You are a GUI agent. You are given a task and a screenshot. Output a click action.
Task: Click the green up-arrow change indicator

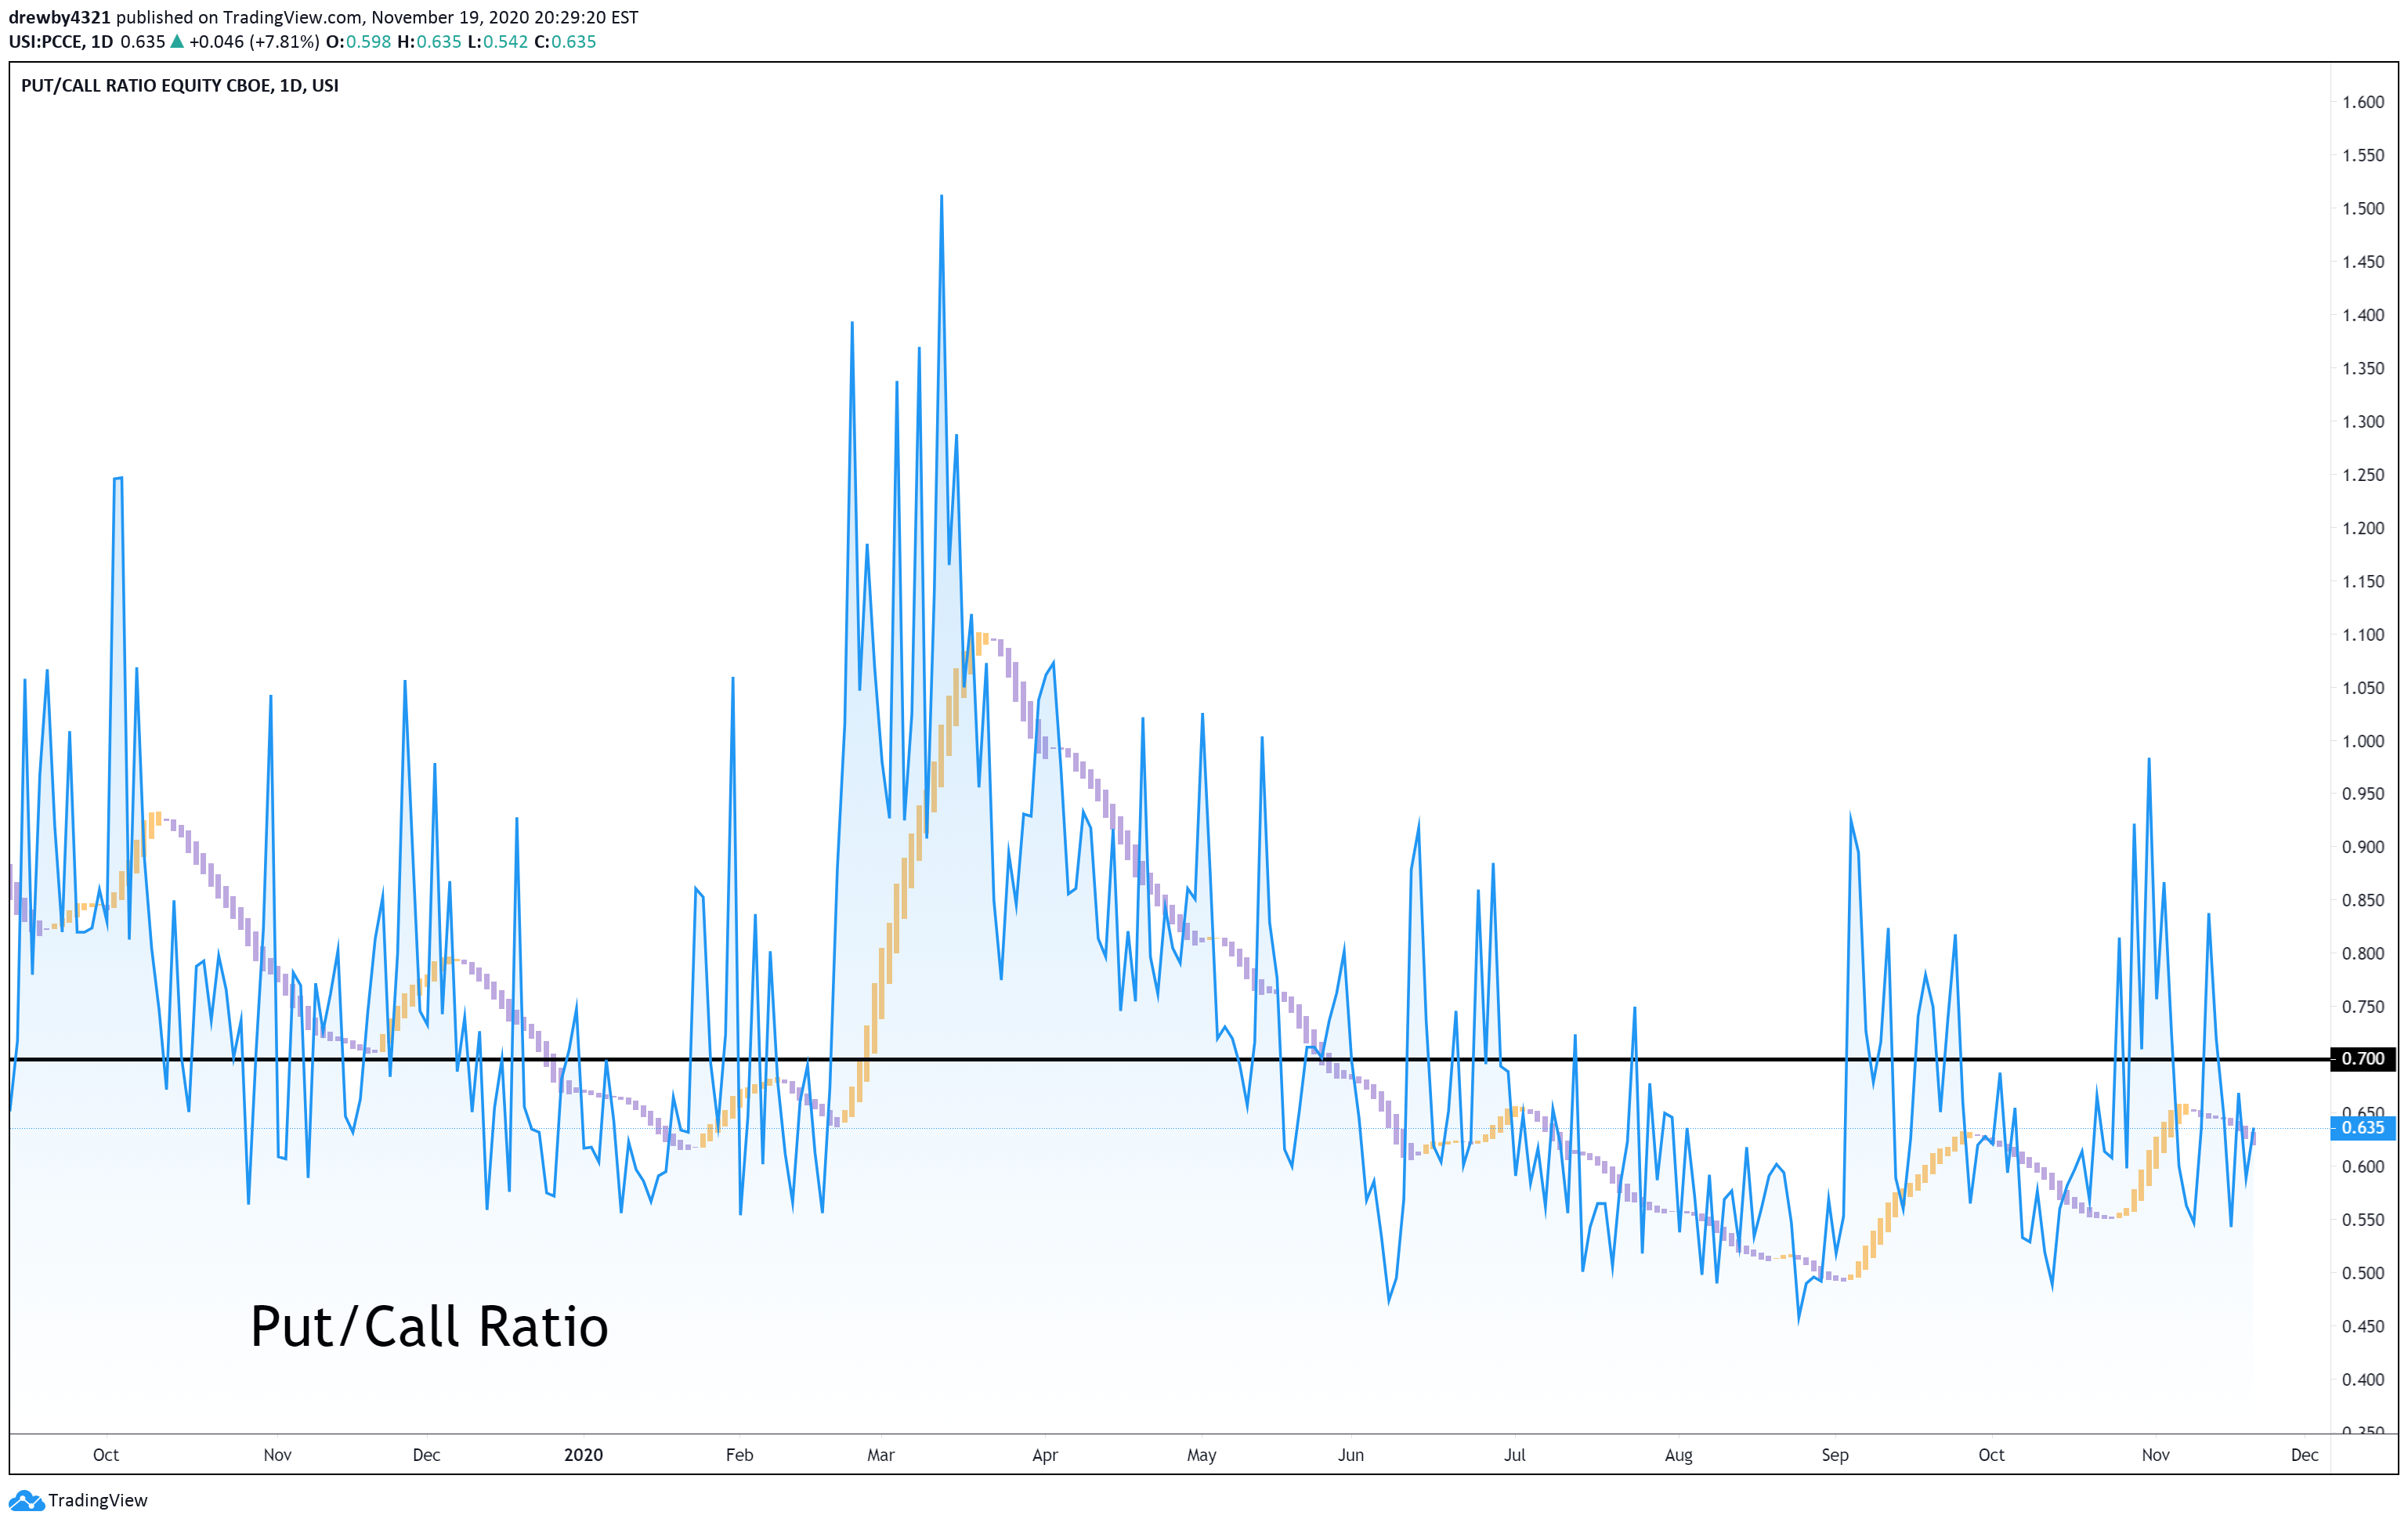[177, 42]
